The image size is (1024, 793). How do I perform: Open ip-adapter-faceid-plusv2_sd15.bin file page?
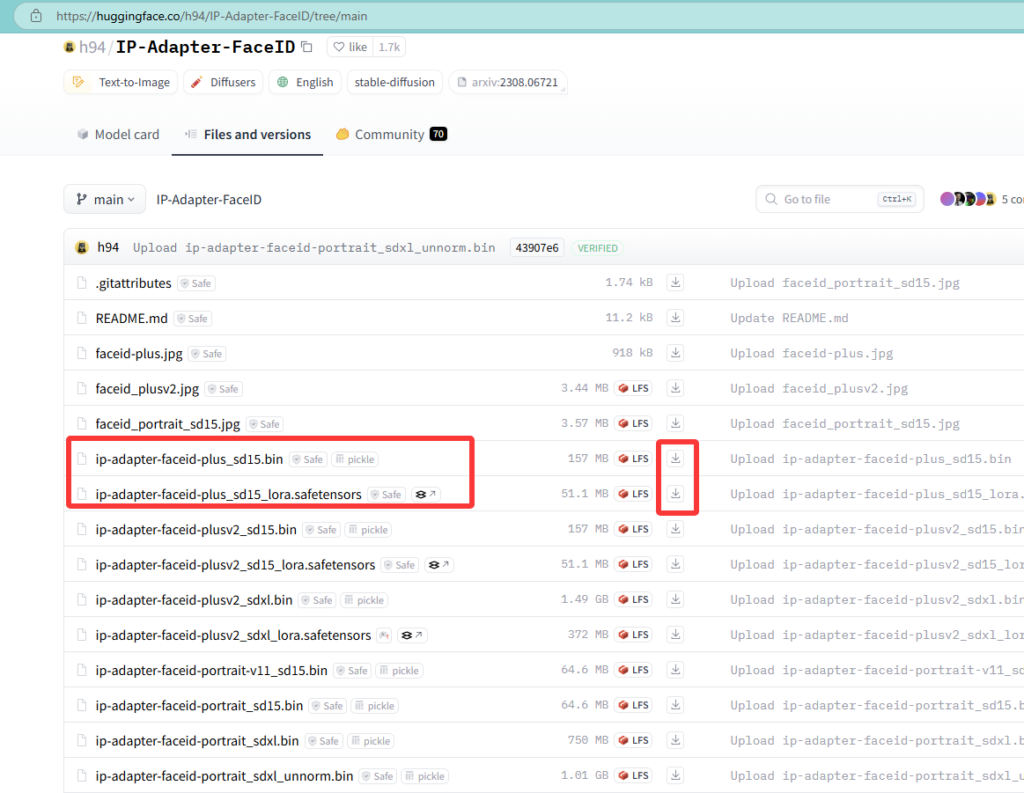tap(196, 530)
